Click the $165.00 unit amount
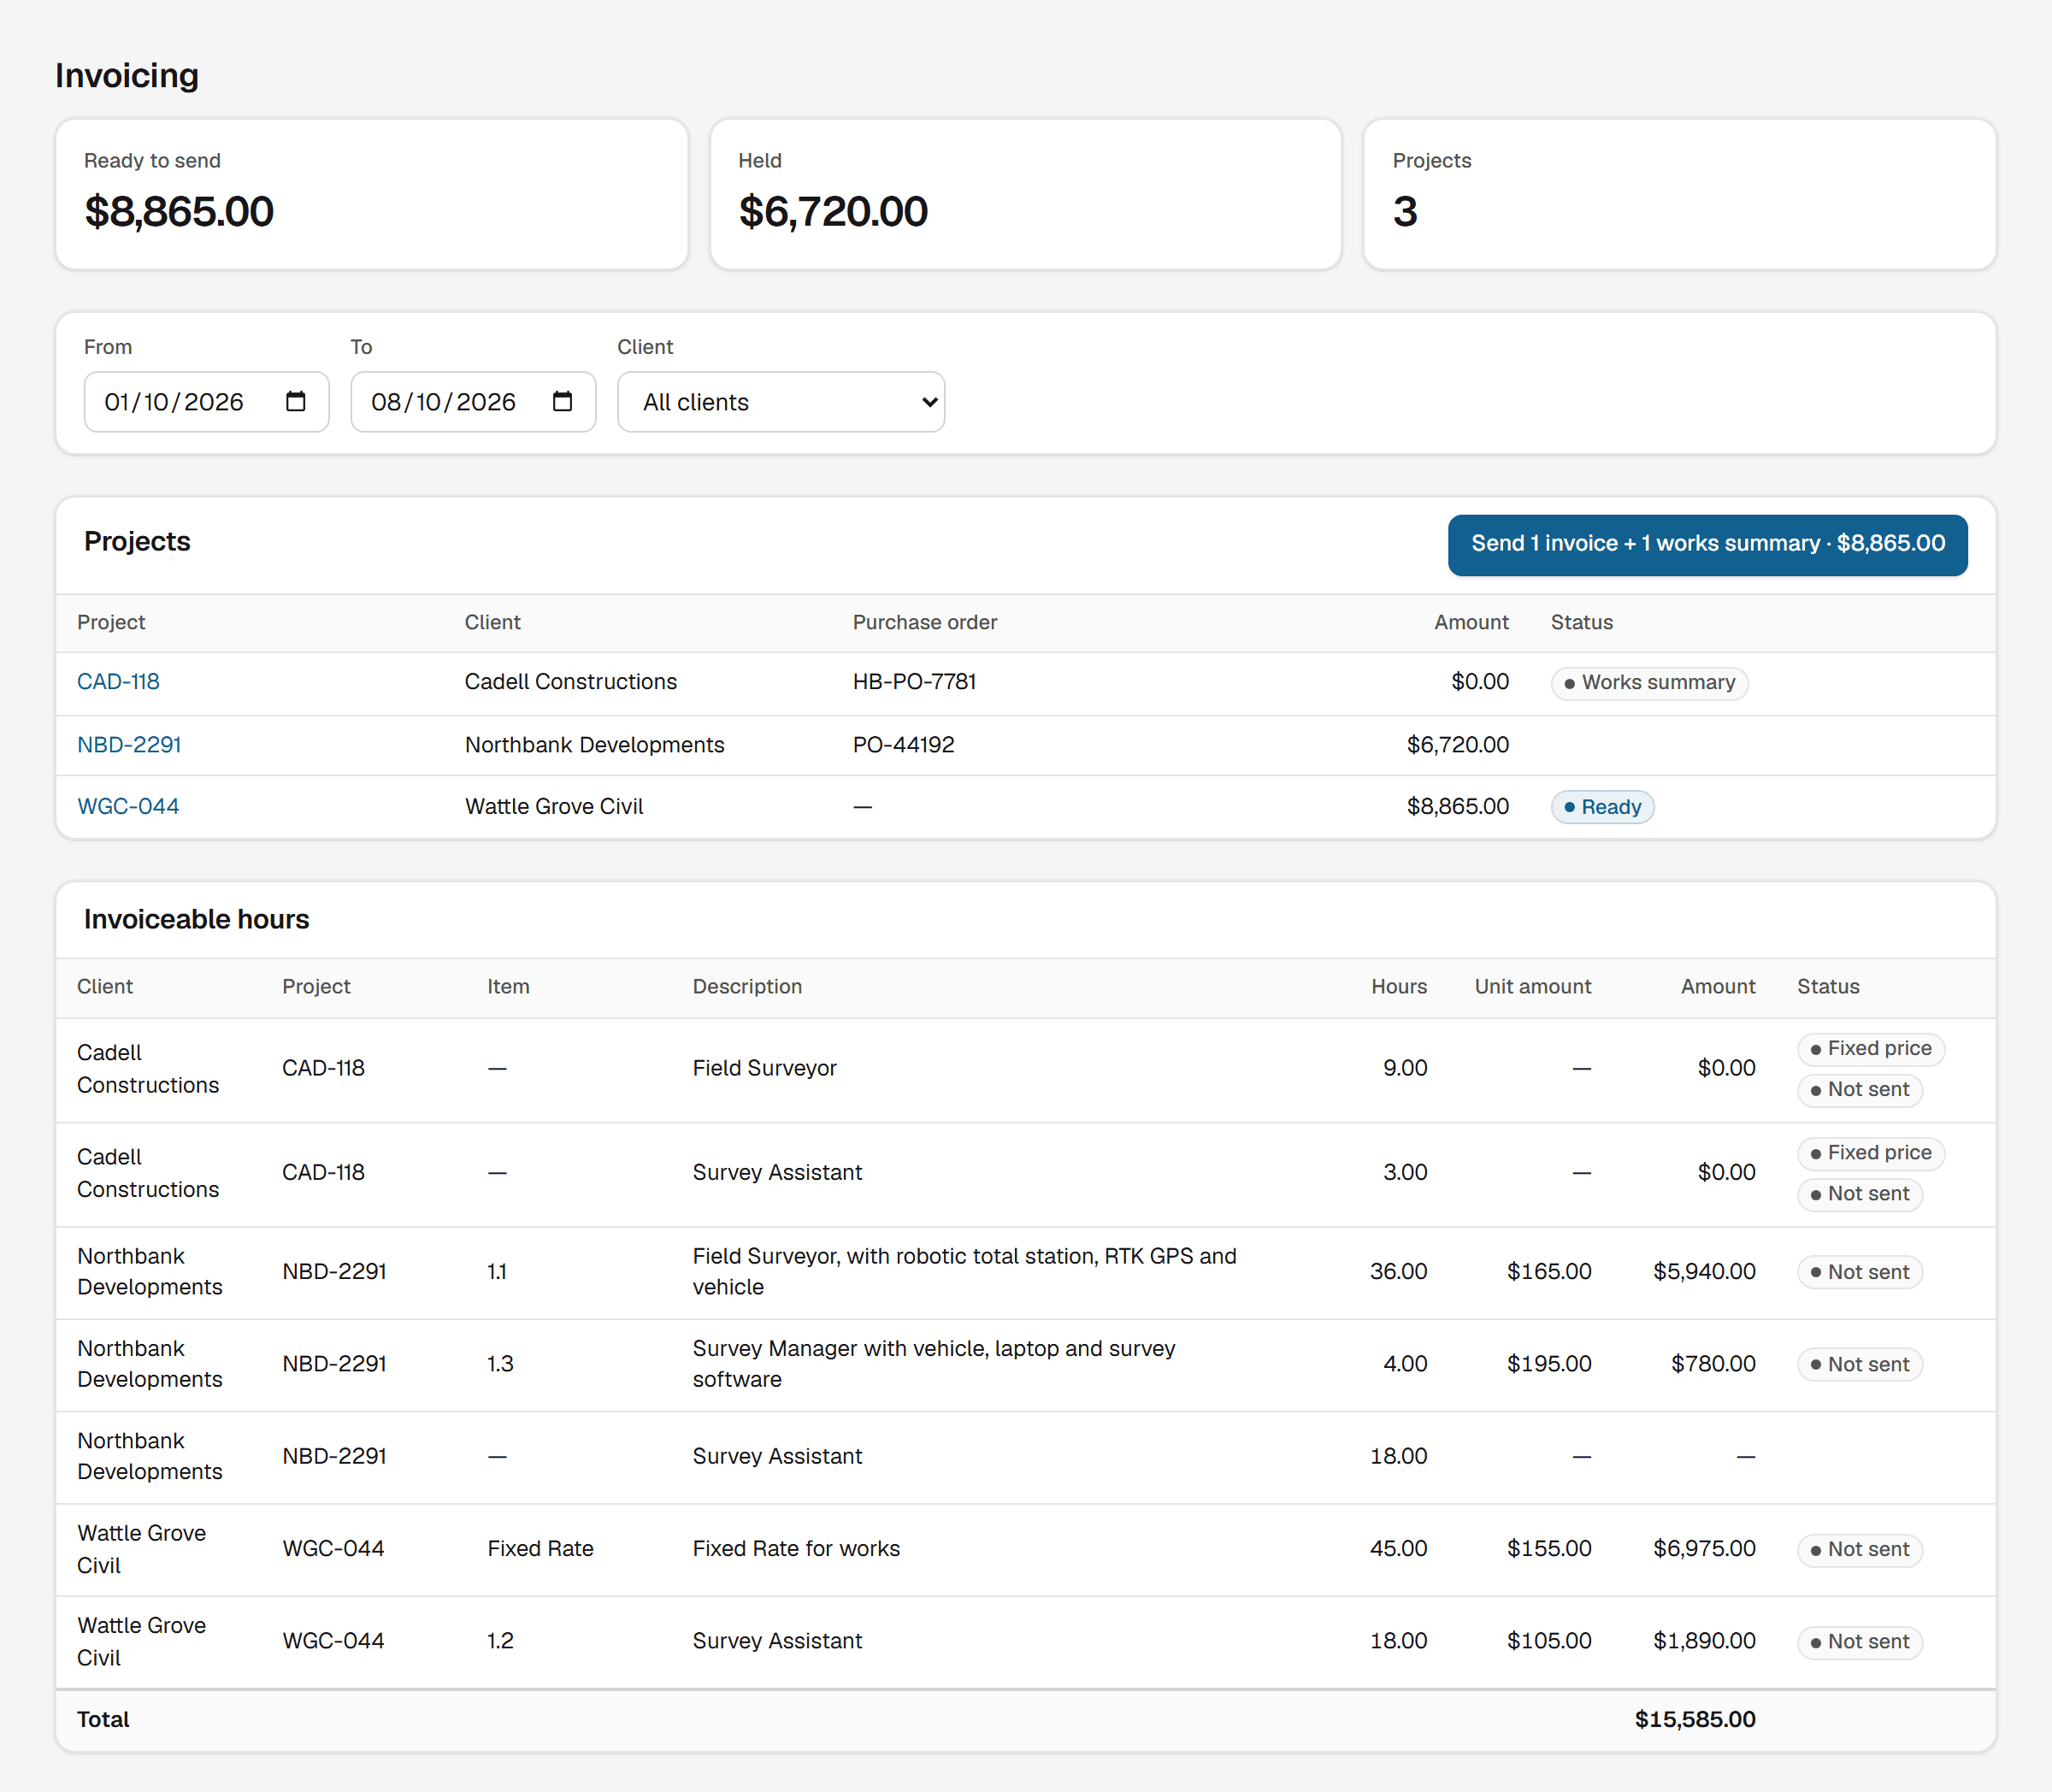This screenshot has width=2052, height=1792. click(x=1549, y=1272)
